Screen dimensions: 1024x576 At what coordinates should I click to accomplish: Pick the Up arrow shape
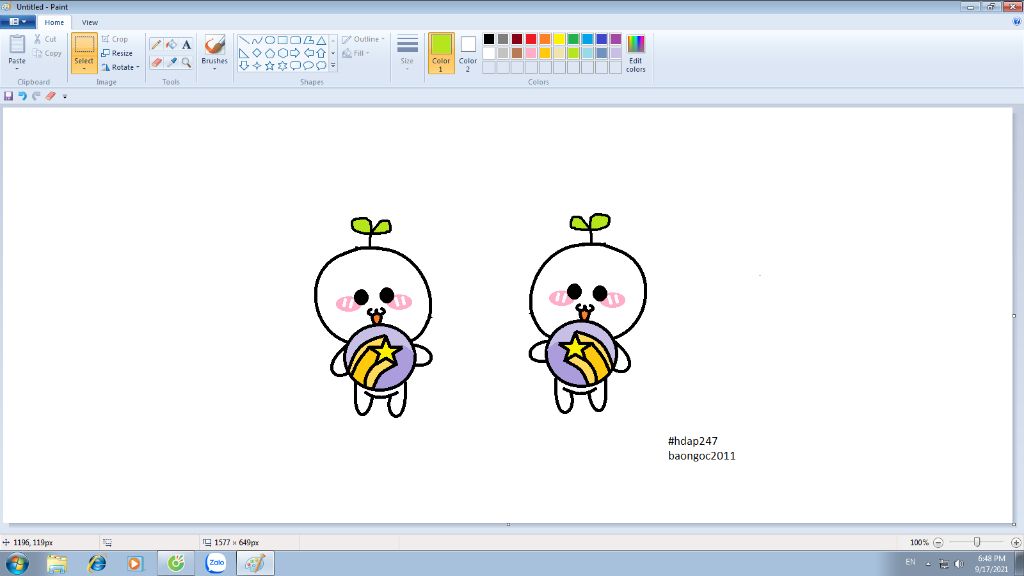(x=321, y=53)
